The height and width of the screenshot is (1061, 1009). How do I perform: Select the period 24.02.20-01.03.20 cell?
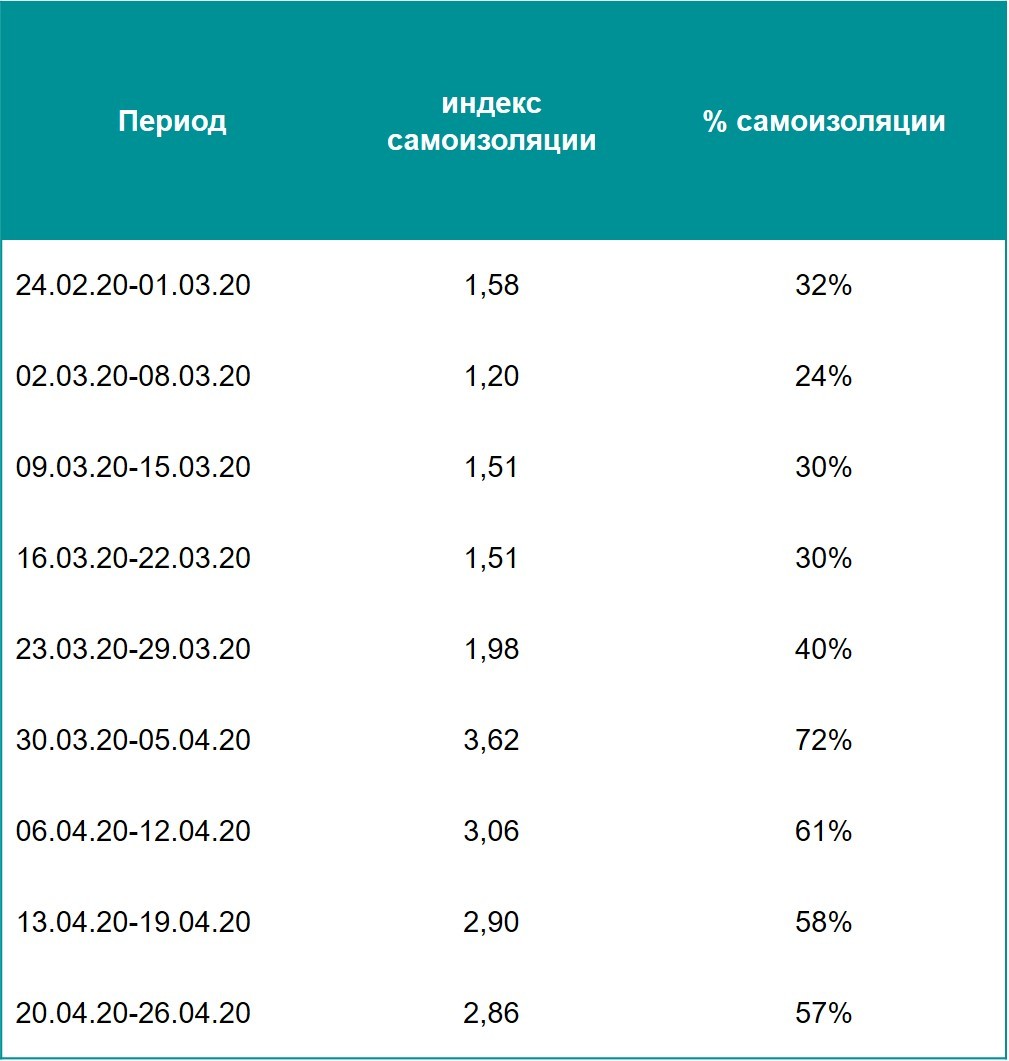point(133,285)
